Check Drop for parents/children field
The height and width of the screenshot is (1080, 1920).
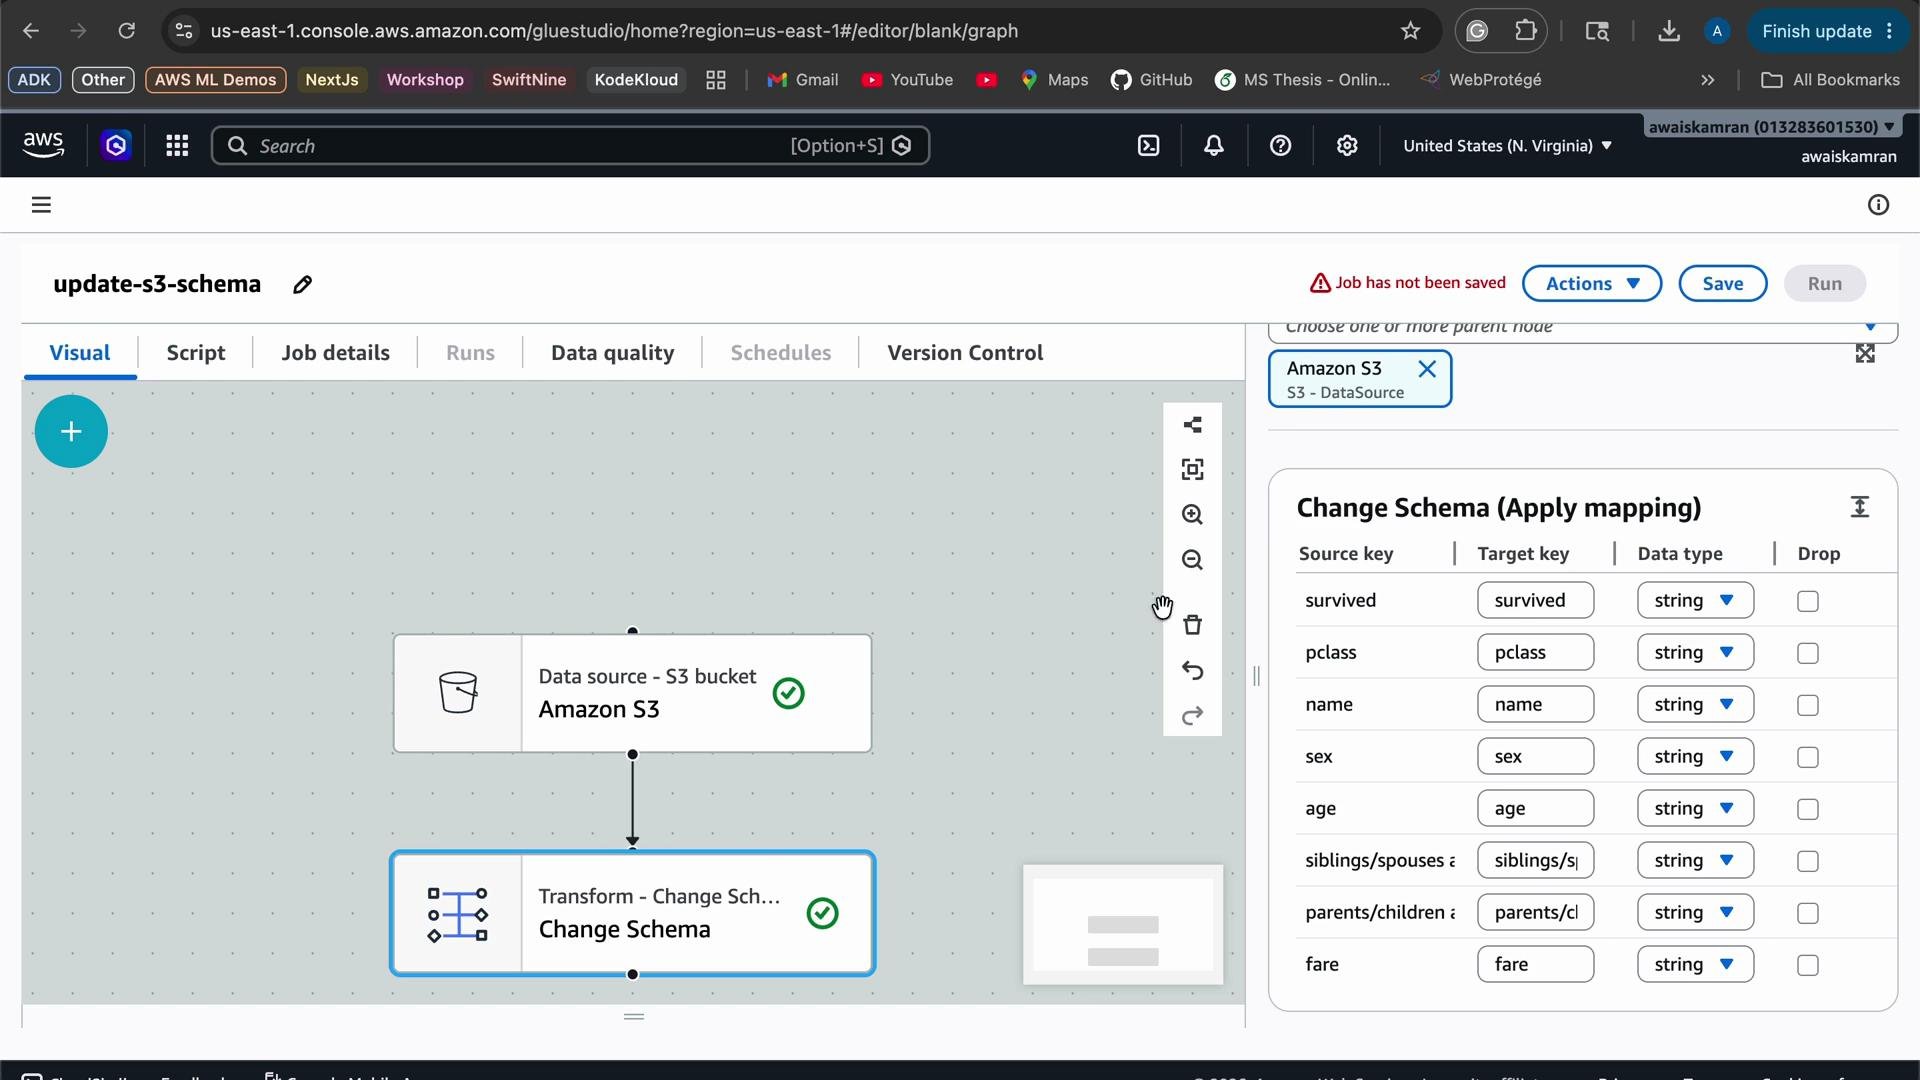coord(1807,913)
